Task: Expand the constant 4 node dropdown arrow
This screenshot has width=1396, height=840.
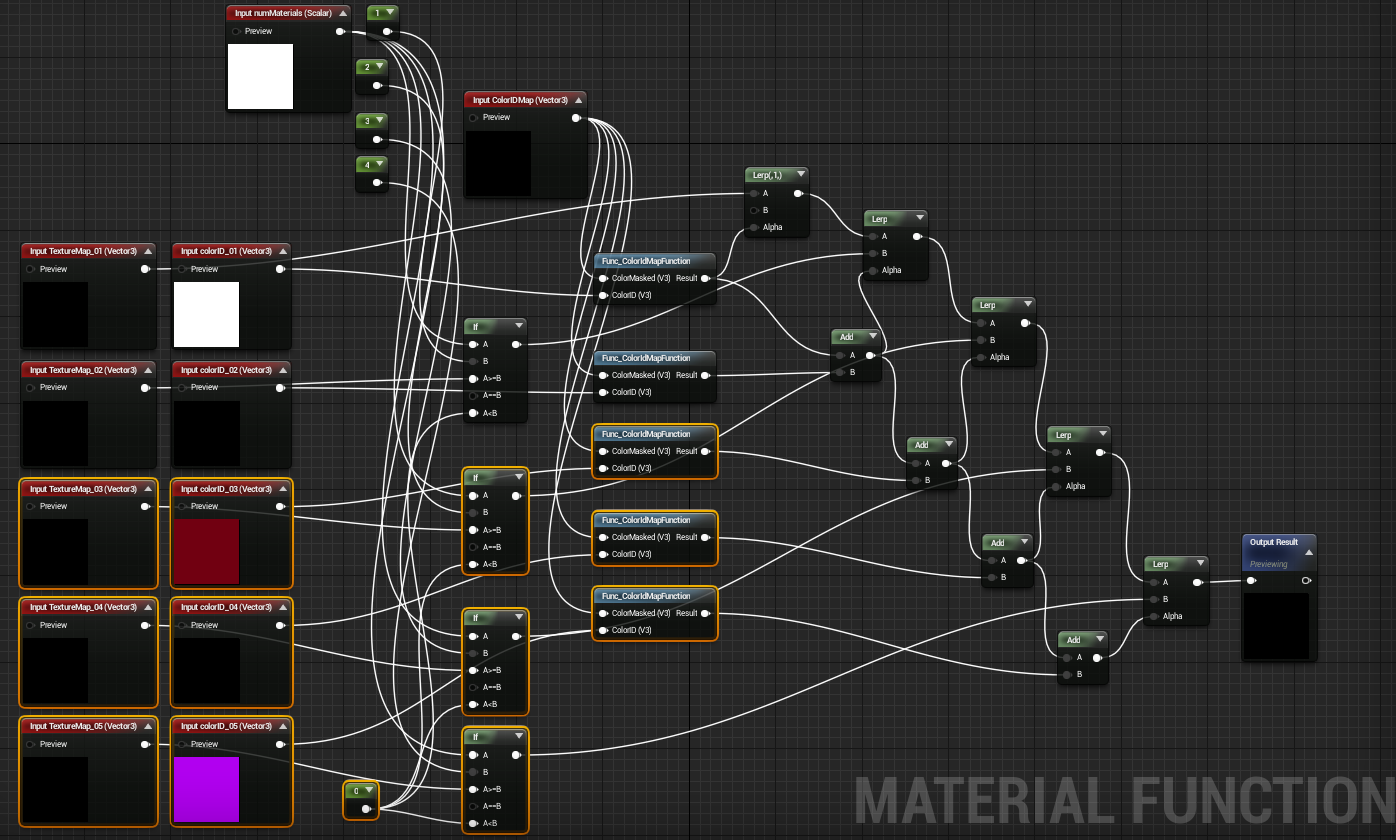Action: (381, 163)
